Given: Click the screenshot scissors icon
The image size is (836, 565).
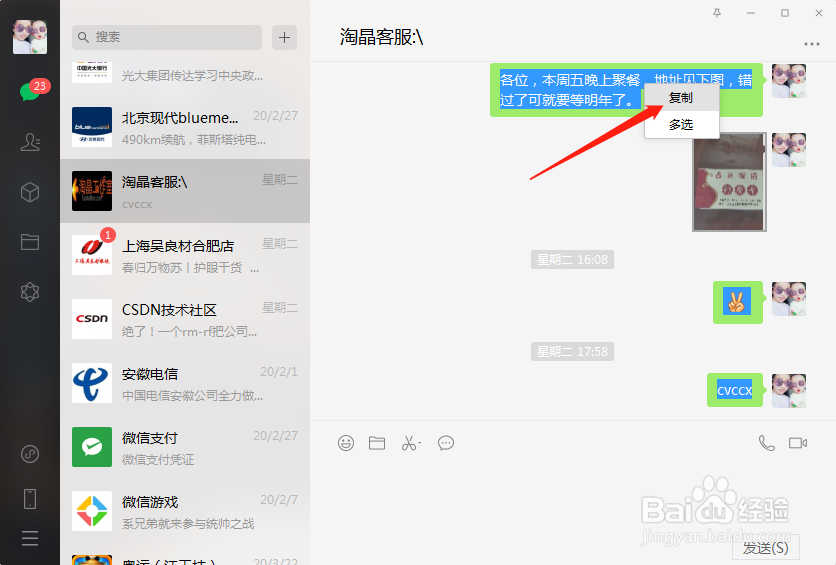Looking at the screenshot, I should [411, 443].
